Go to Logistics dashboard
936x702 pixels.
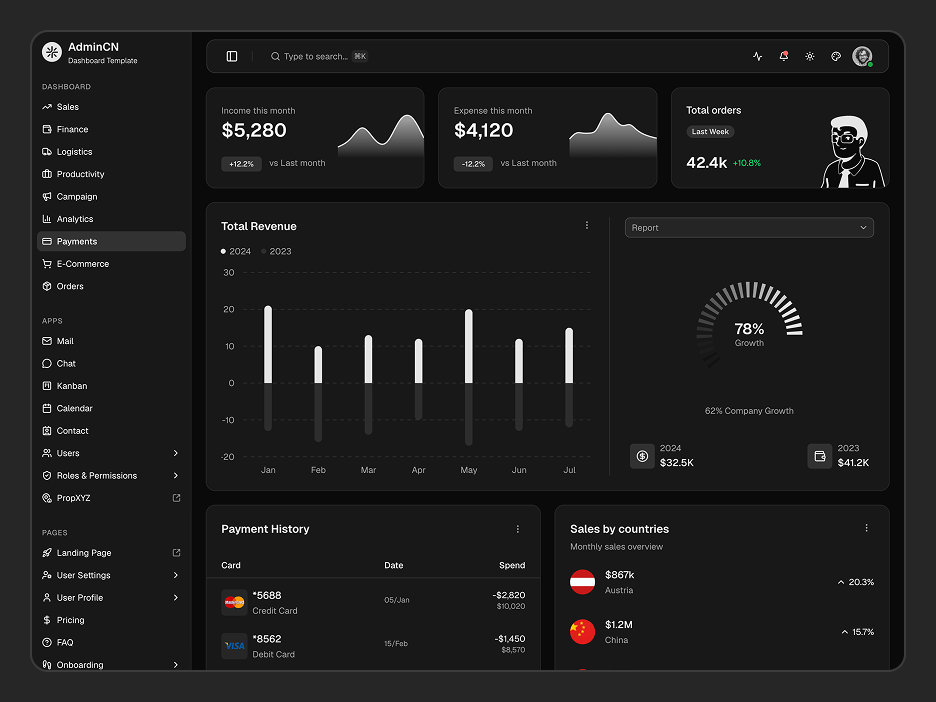tap(111, 152)
